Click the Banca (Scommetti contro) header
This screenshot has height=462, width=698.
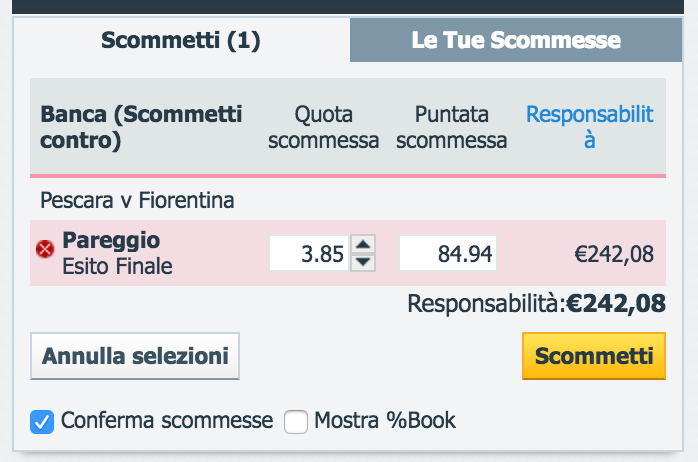click(x=141, y=127)
